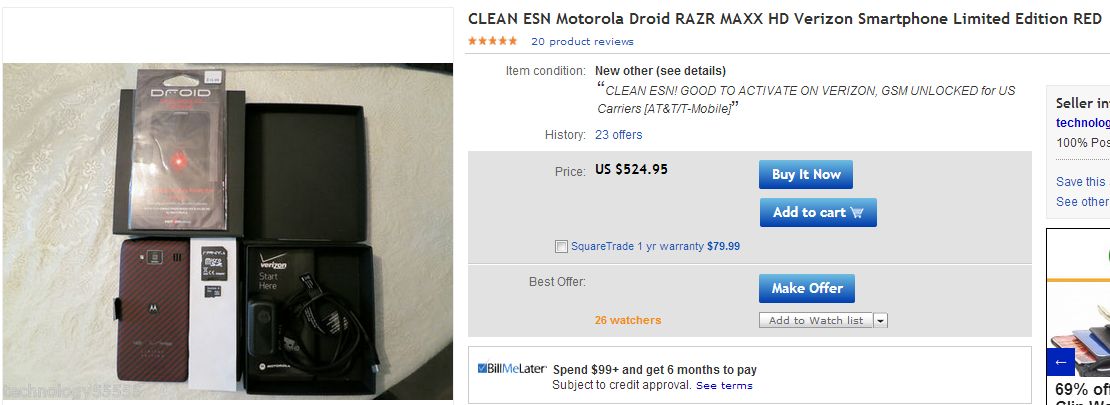Click the Buy It Now button
This screenshot has width=1110, height=405.
(x=805, y=174)
